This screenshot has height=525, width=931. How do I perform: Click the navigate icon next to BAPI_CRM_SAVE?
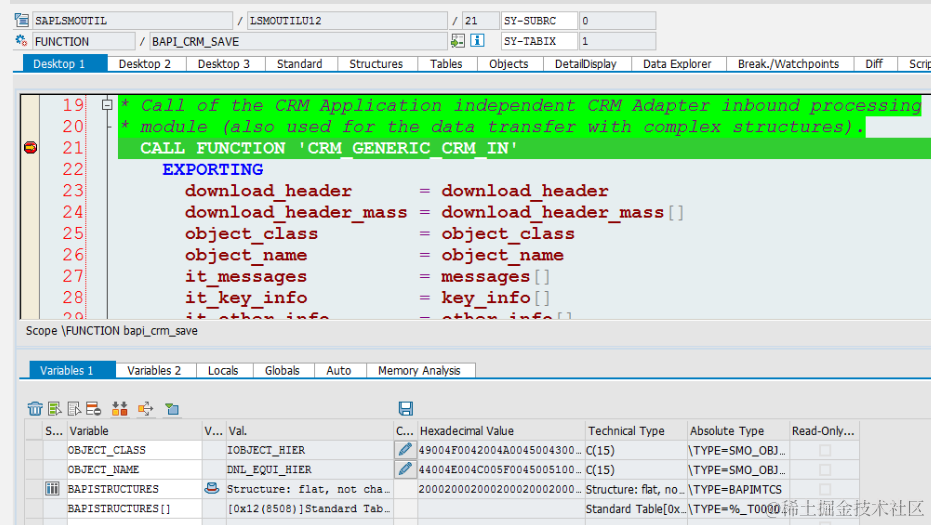point(457,40)
